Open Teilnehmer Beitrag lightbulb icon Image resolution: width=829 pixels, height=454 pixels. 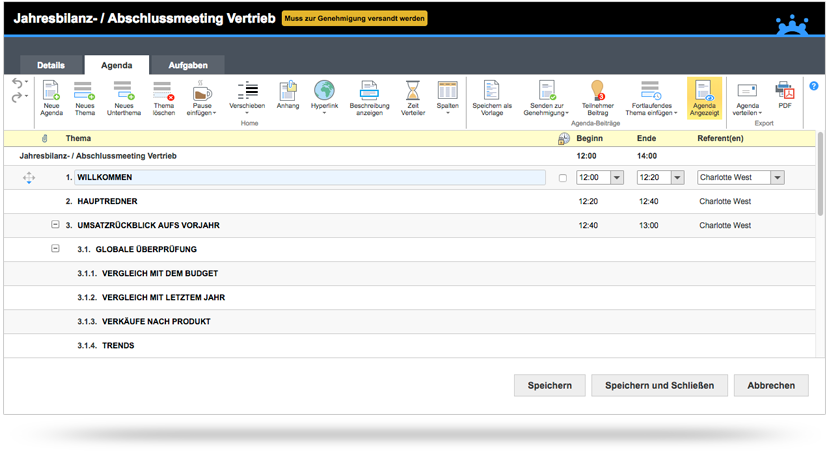point(597,98)
